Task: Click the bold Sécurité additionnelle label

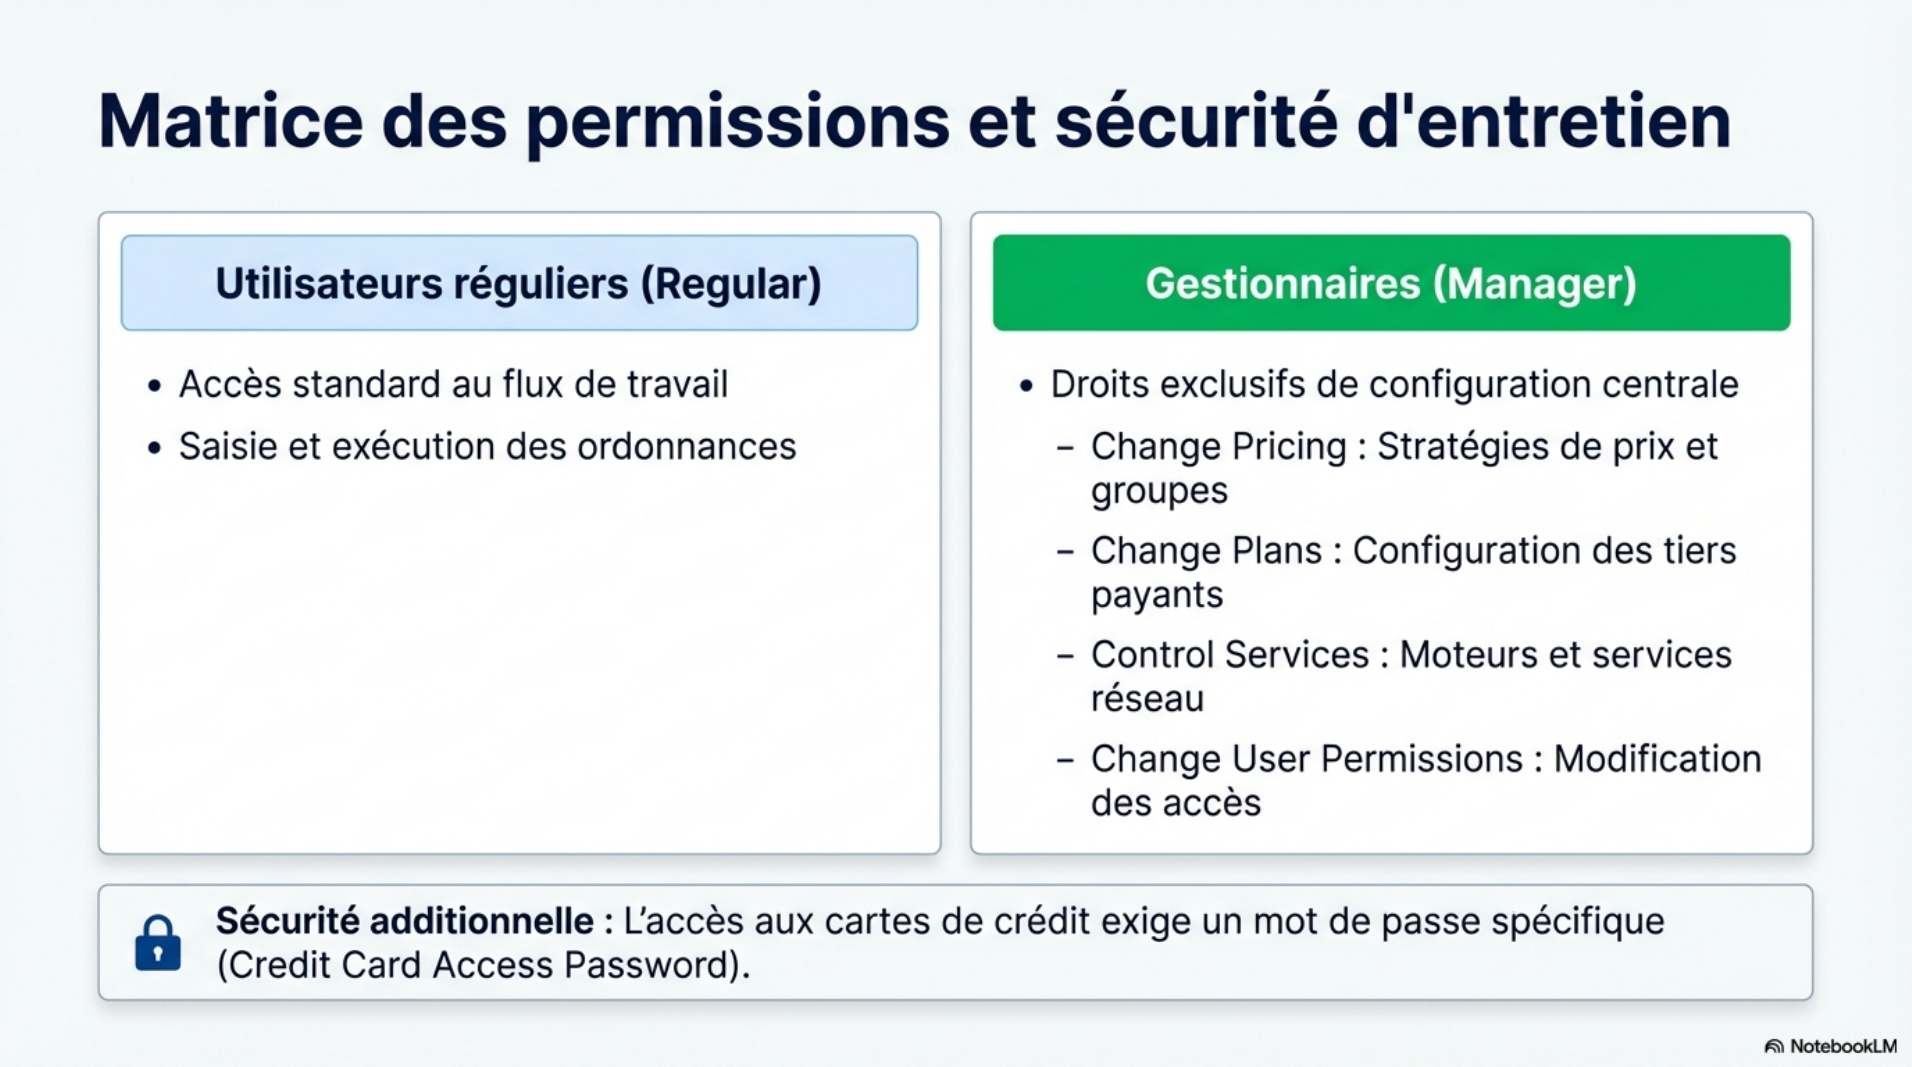Action: pyautogui.click(x=405, y=921)
